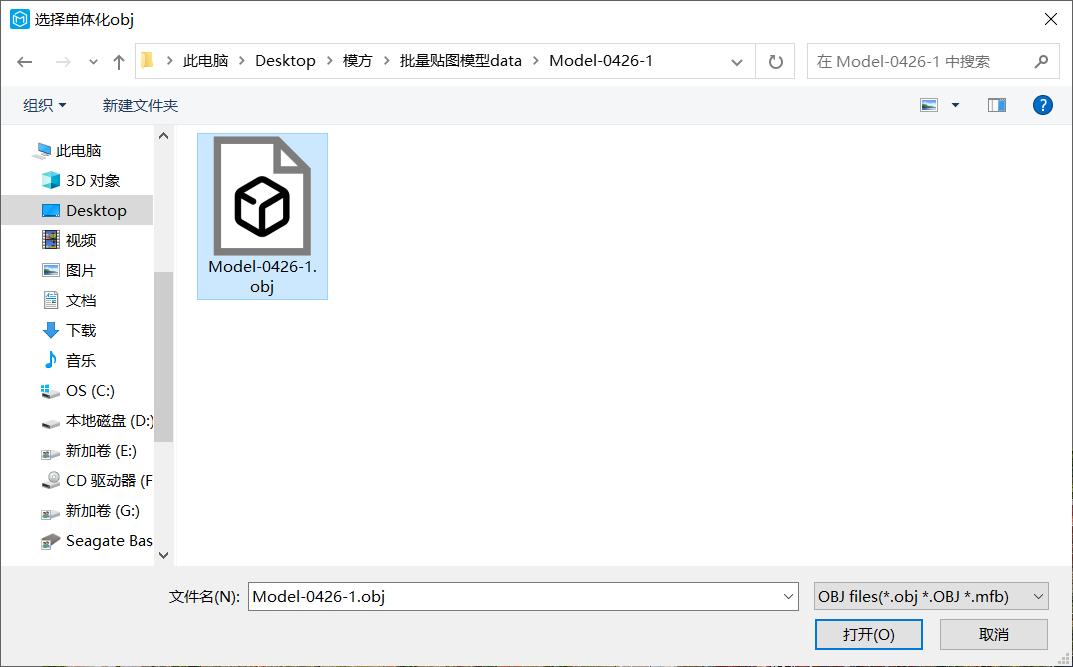The height and width of the screenshot is (667, 1073).
Task: Select 此电脑 in the navigation tree
Action: coord(79,151)
